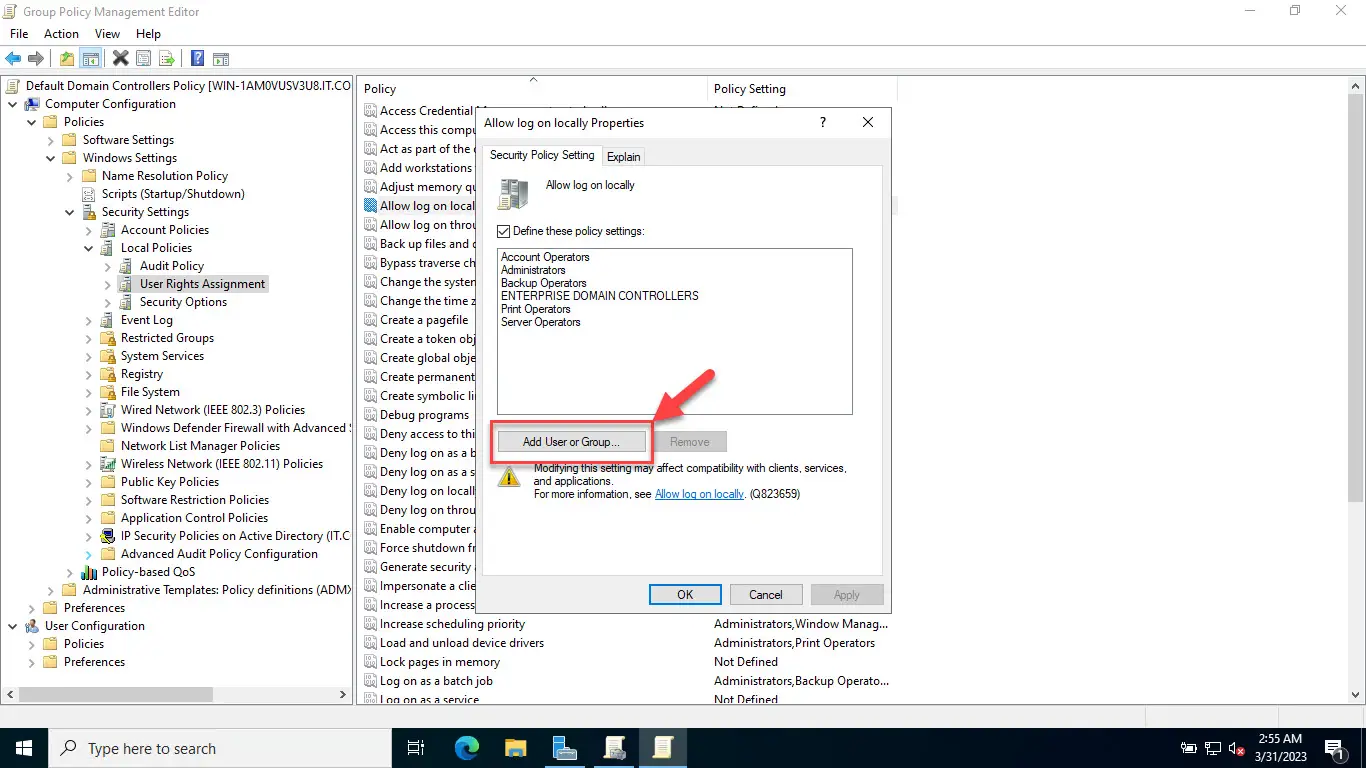The width and height of the screenshot is (1366, 768).
Task: Select ENTERPRISE DOMAIN CONTROLLERS in the list
Action: pyautogui.click(x=600, y=296)
